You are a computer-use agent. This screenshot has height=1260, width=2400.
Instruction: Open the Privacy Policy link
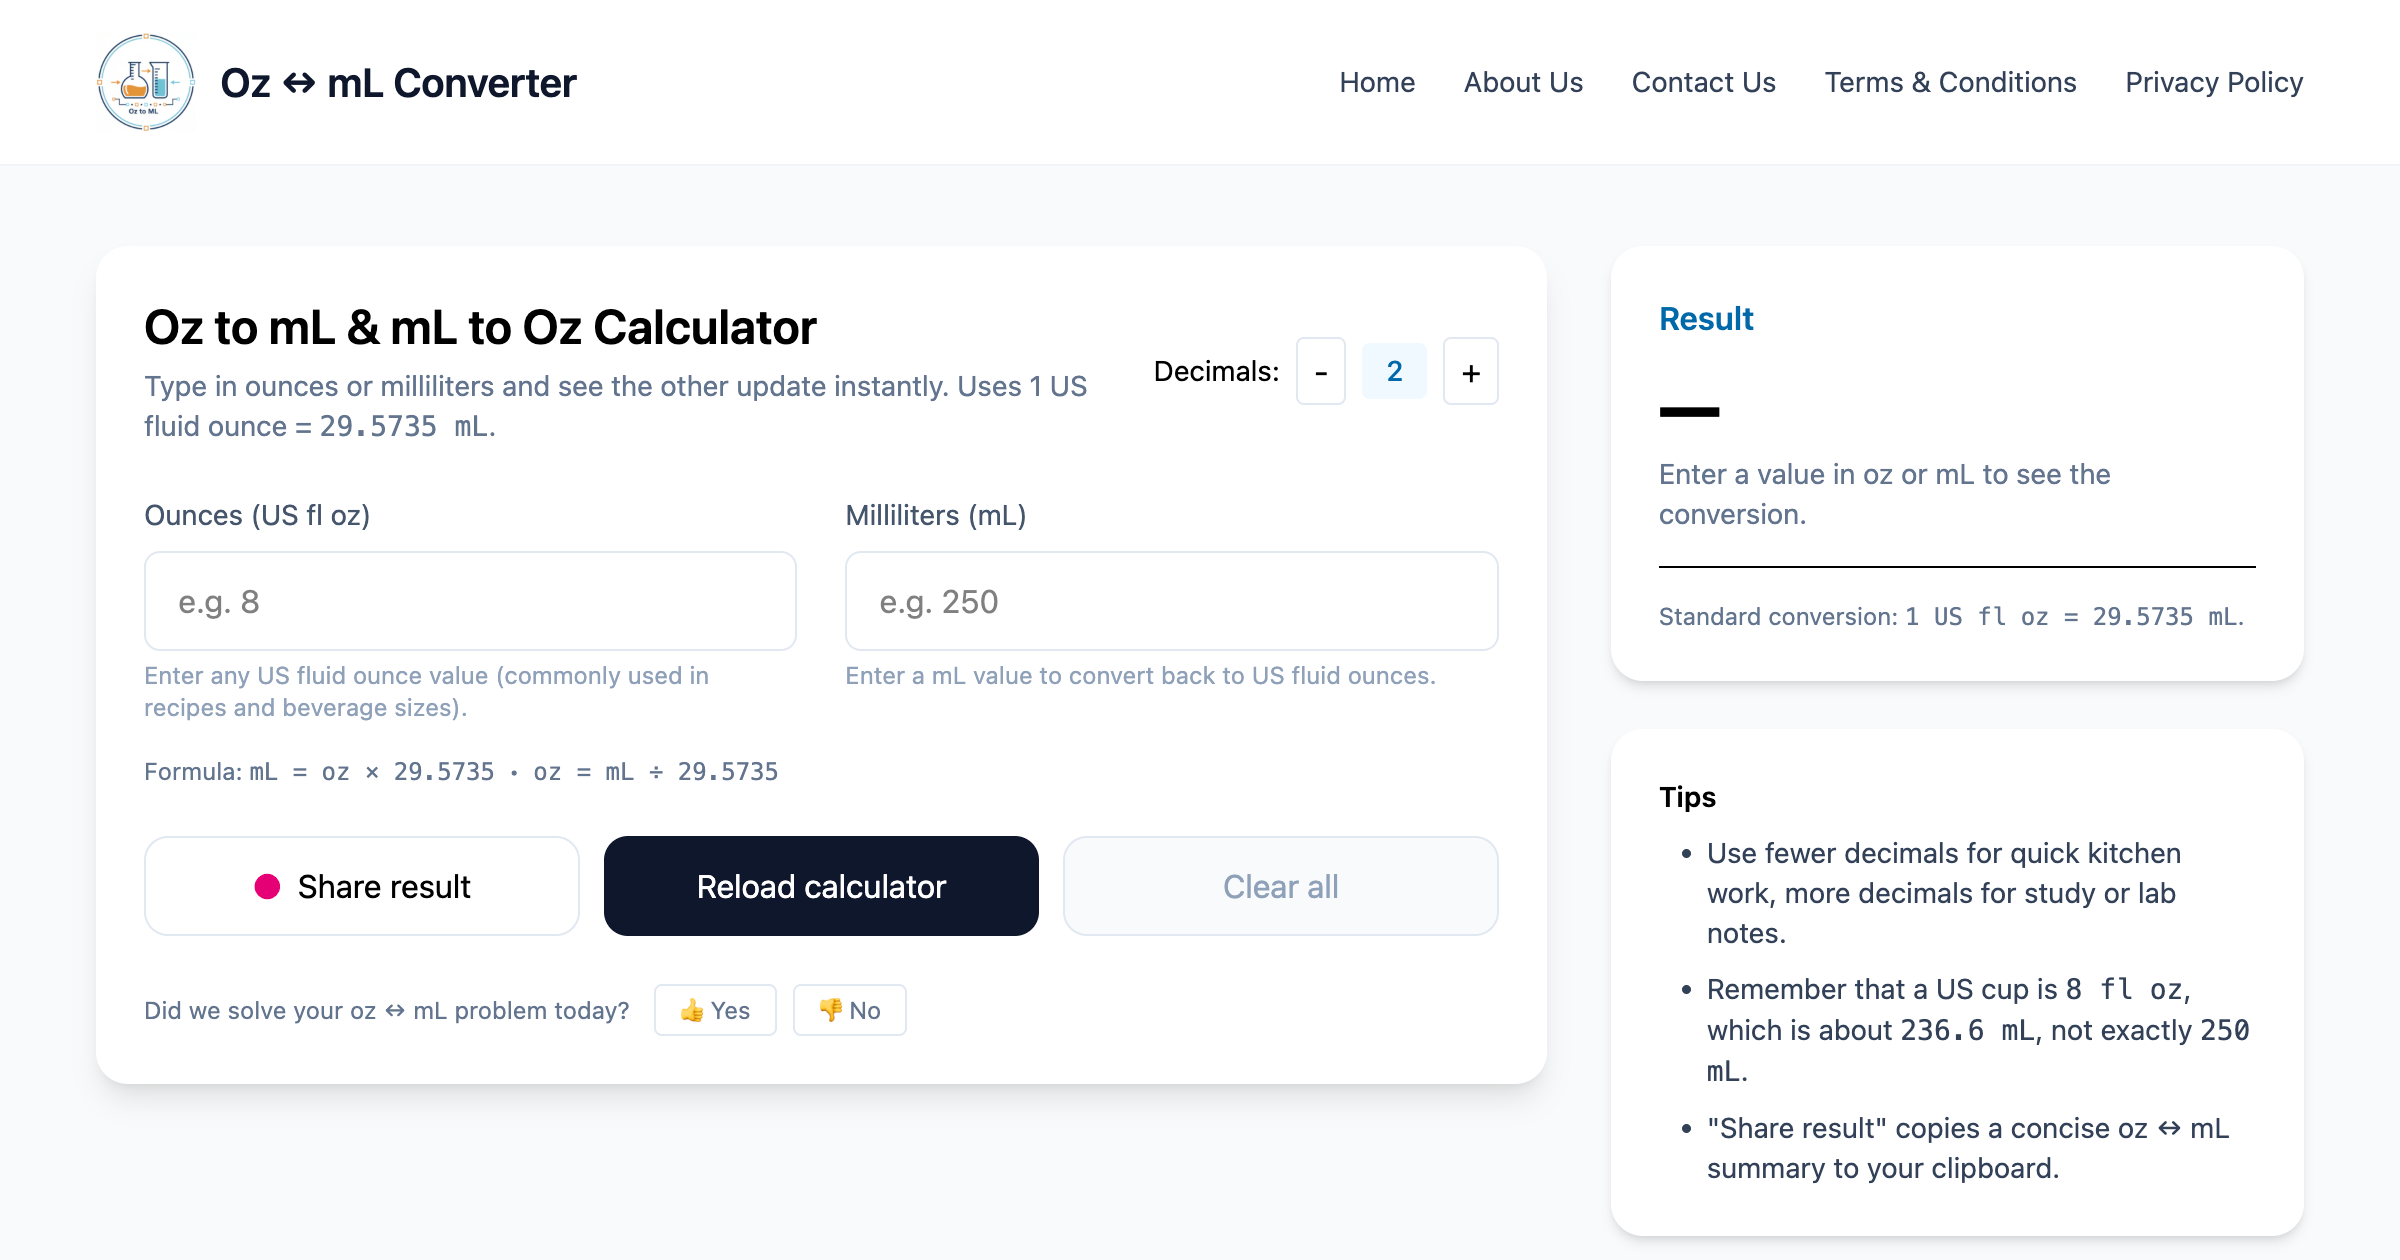(2214, 82)
